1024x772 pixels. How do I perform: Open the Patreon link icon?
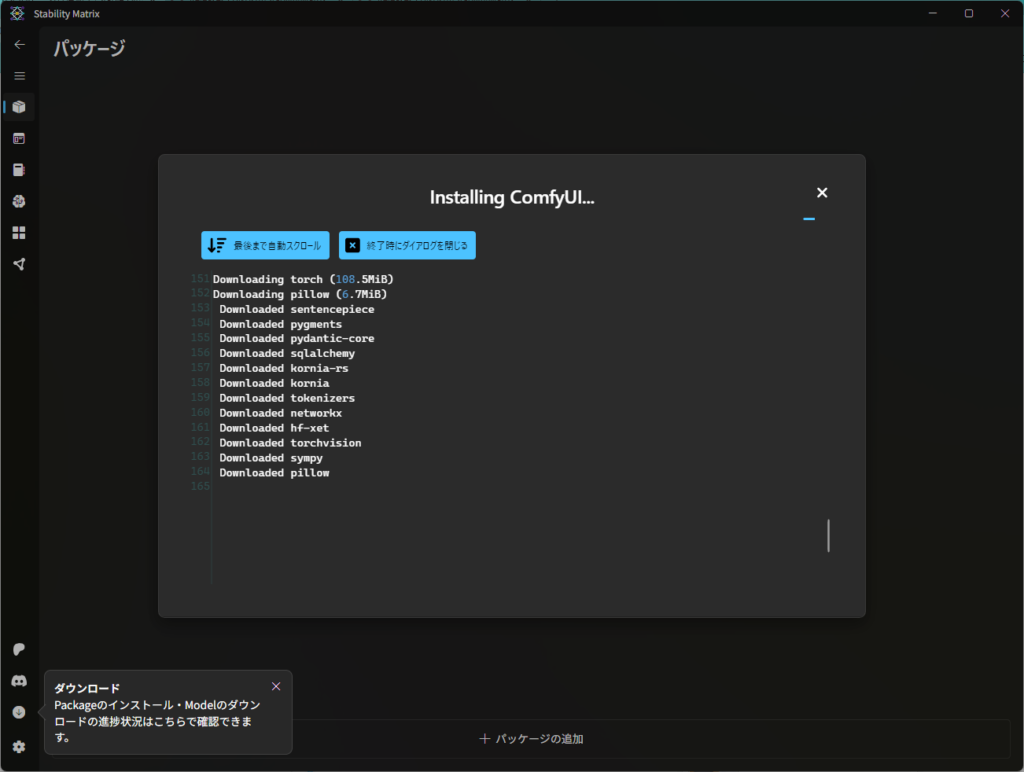click(x=19, y=649)
